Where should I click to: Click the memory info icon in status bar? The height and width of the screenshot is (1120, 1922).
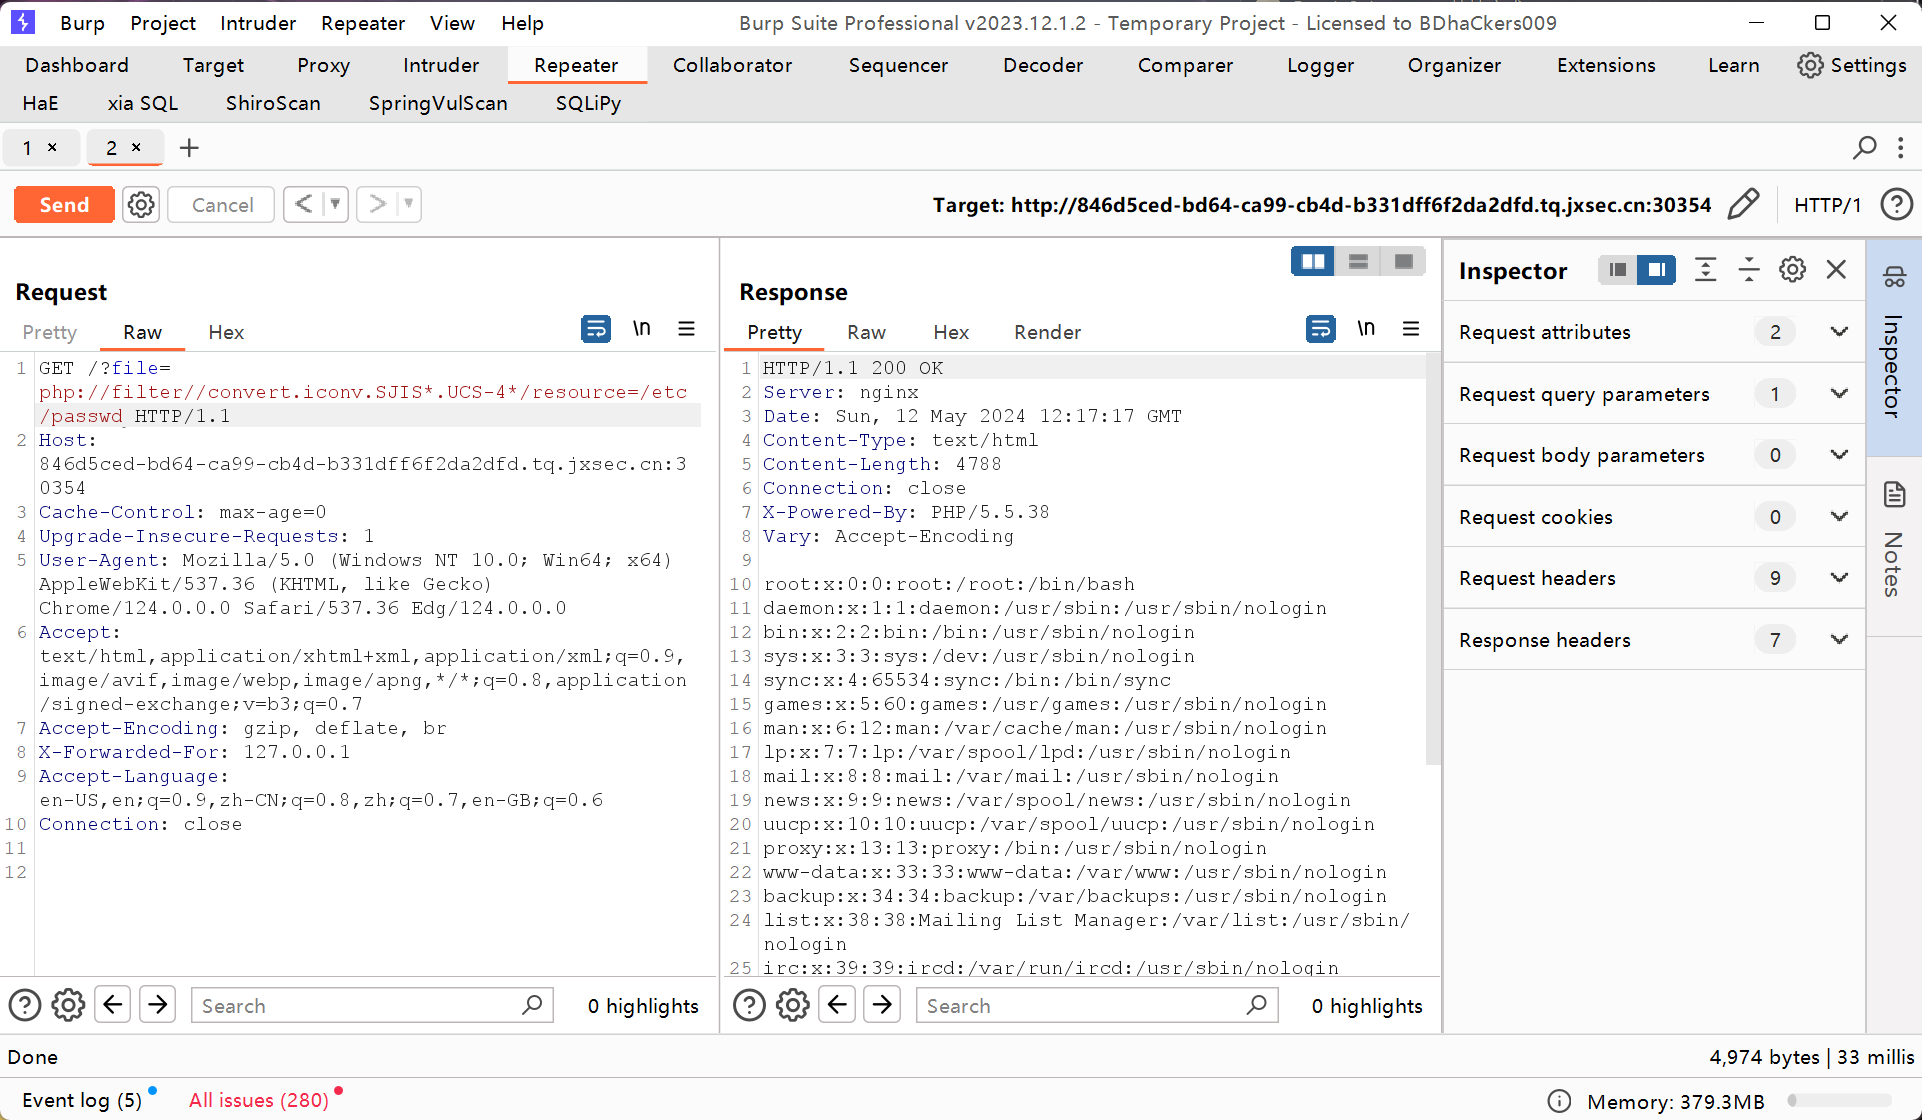(x=1559, y=1101)
